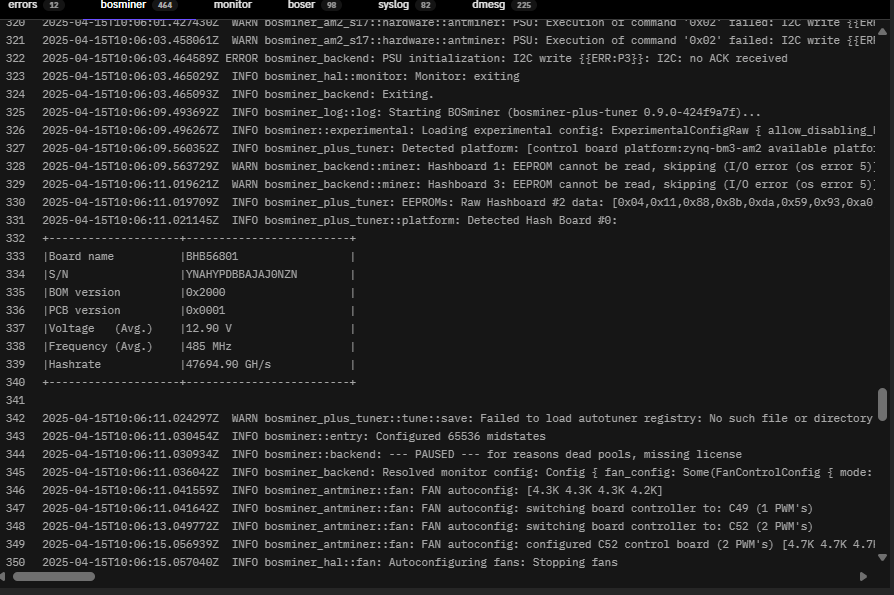Viewport: 894px width, 595px height.
Task: Select hashrate value 47694.90 GH/s
Action: [228, 365]
